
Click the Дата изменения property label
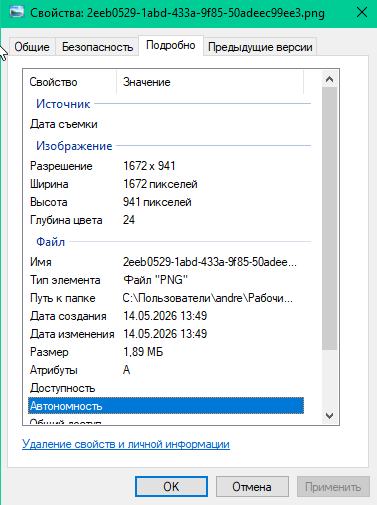point(72,334)
